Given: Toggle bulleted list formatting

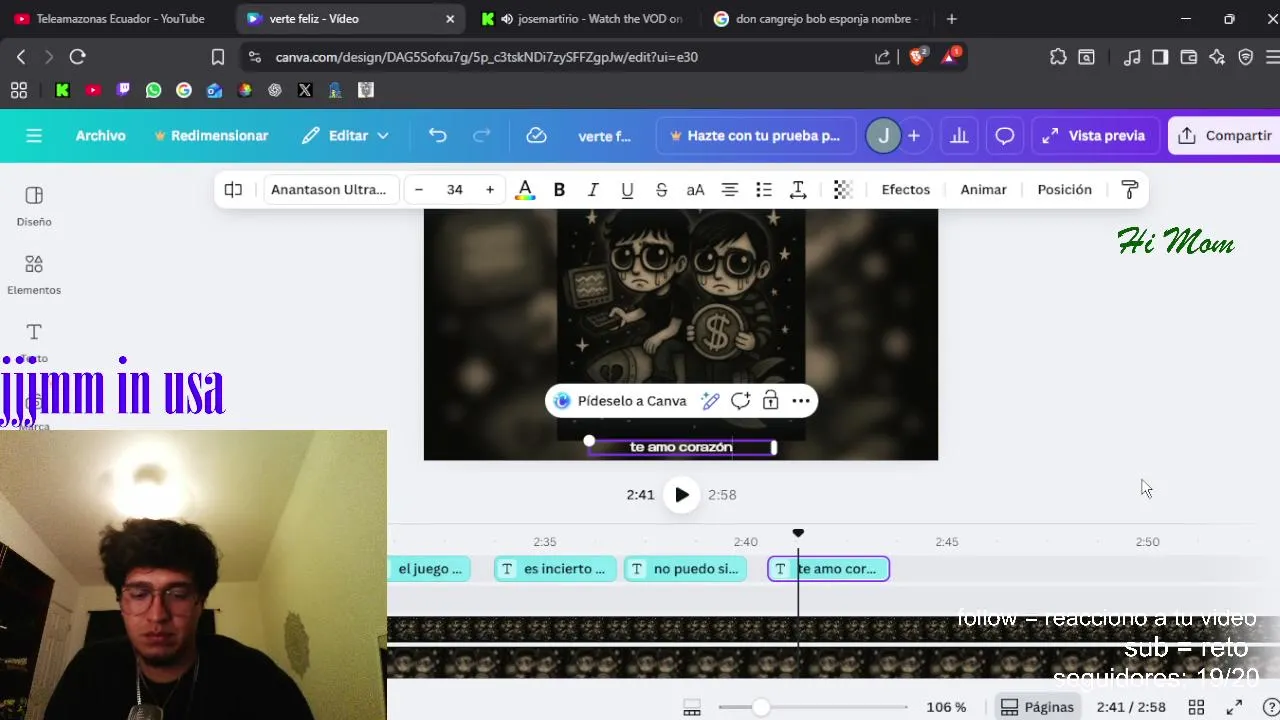Looking at the screenshot, I should [764, 189].
